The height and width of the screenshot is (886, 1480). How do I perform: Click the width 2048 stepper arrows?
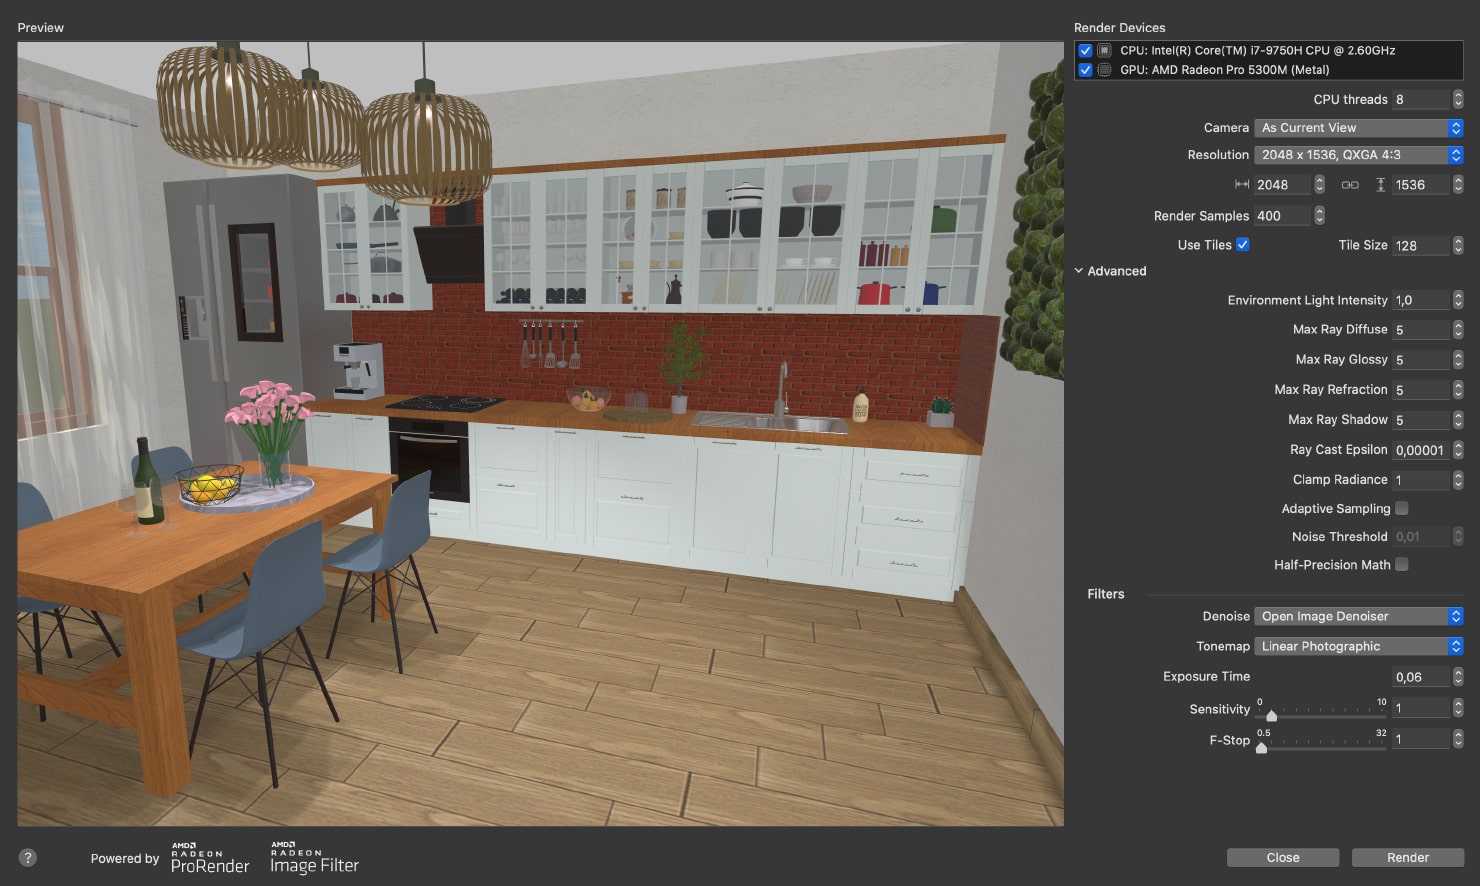click(1319, 185)
